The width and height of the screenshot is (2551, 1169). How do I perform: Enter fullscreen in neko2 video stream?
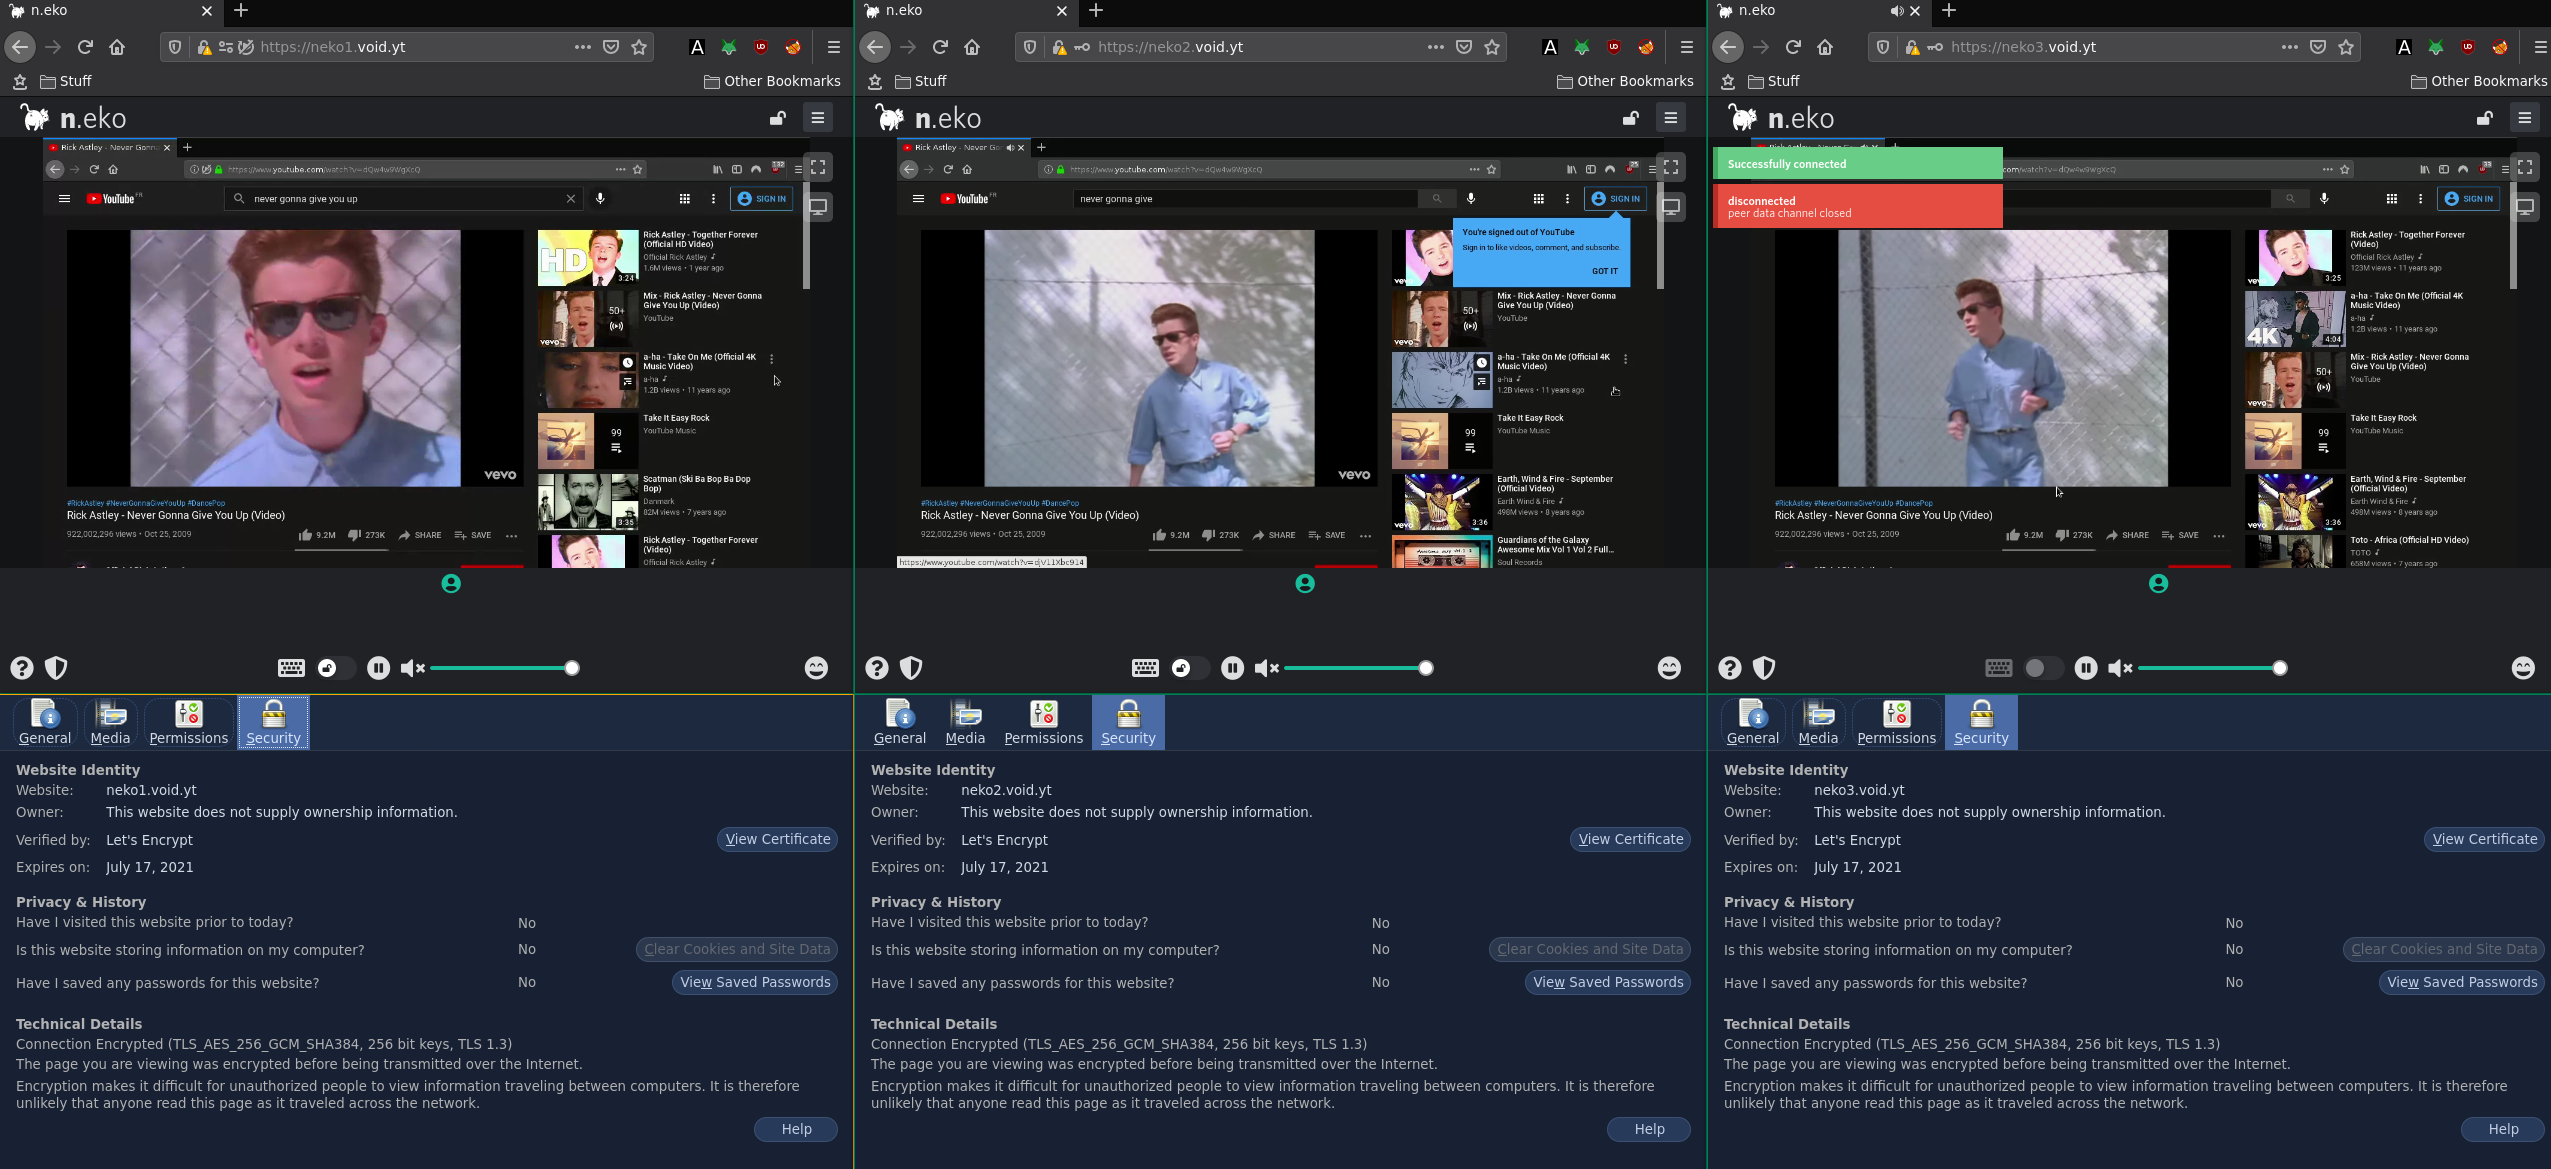[x=1671, y=167]
